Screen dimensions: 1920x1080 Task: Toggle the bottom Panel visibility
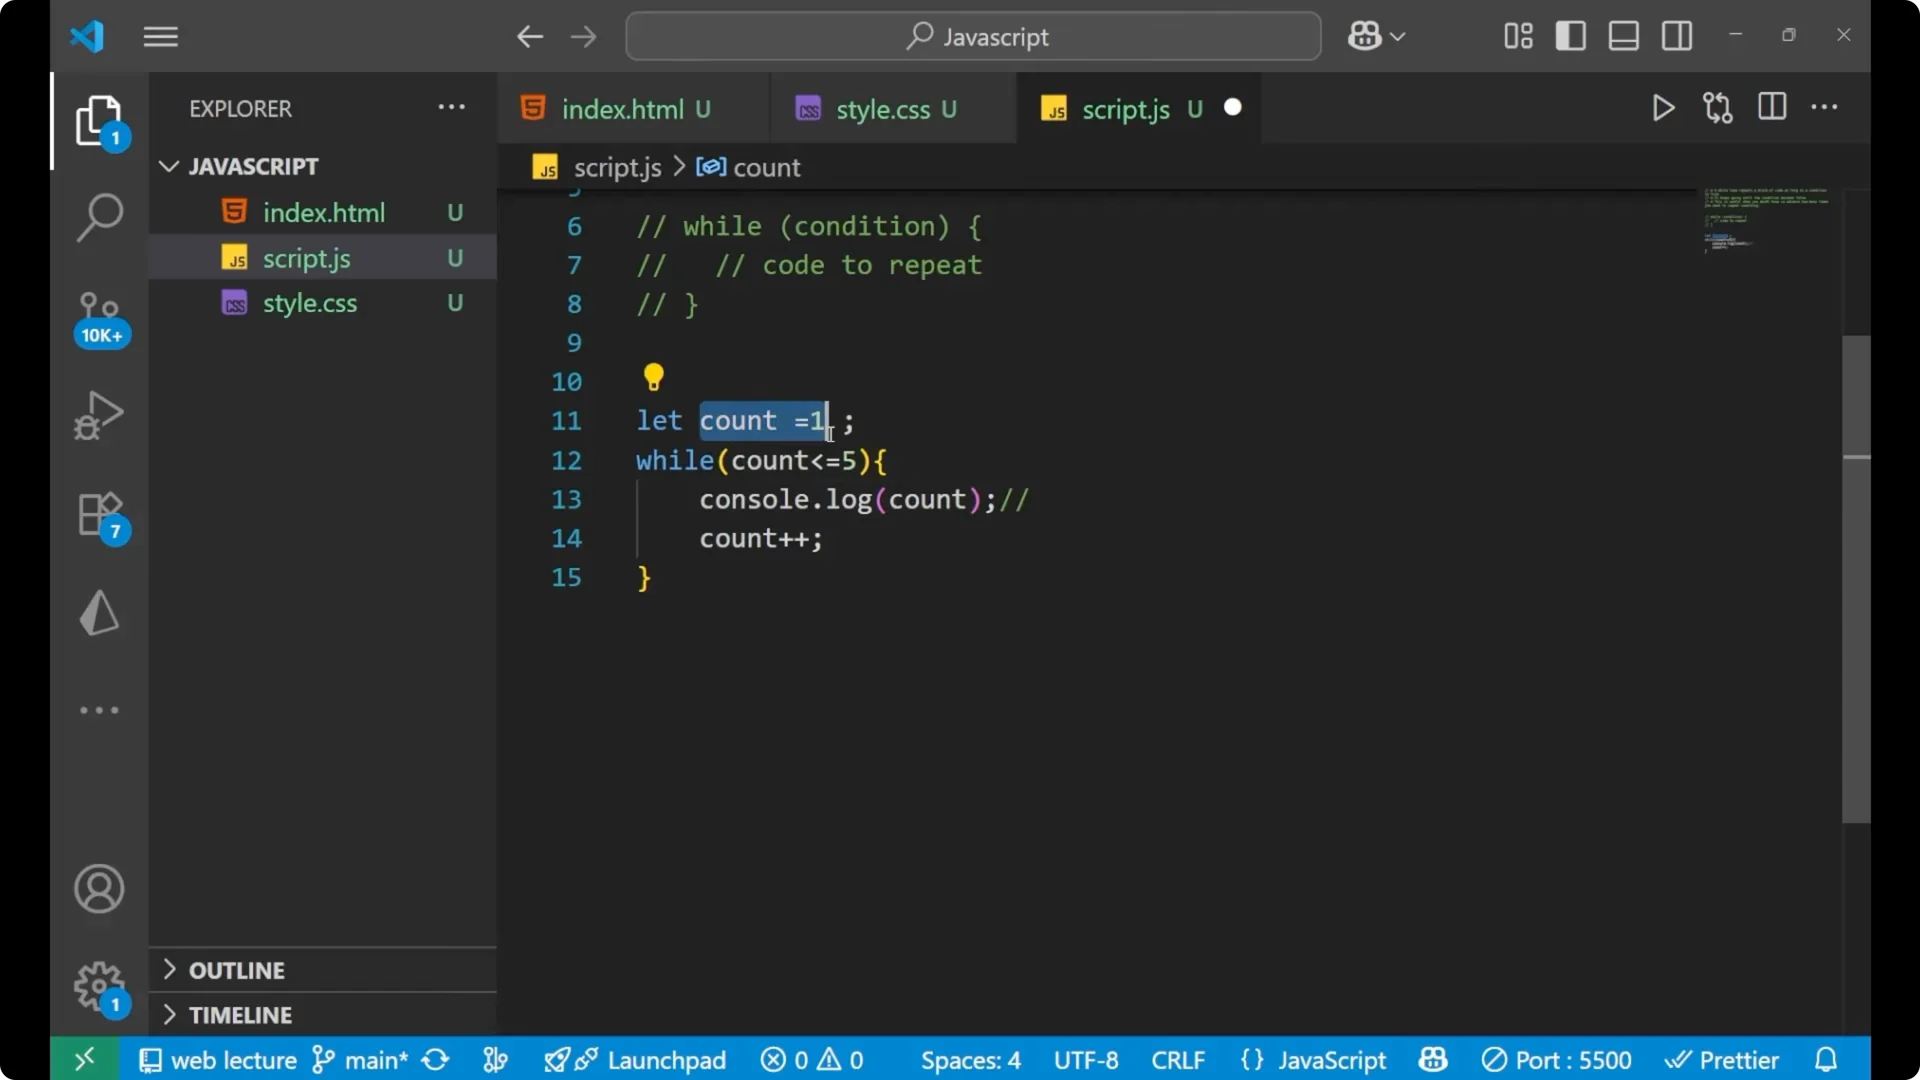click(x=1623, y=35)
